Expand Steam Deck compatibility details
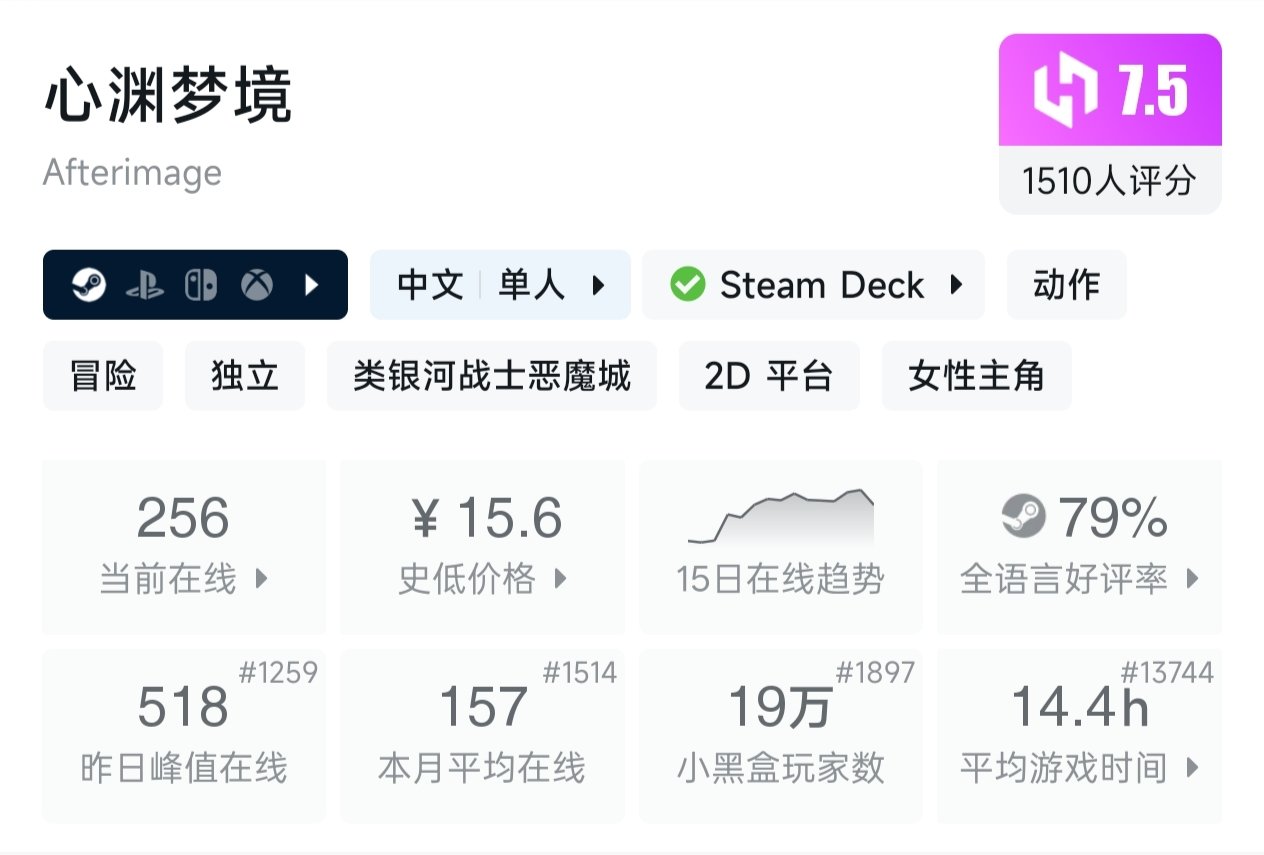 pyautogui.click(x=956, y=286)
